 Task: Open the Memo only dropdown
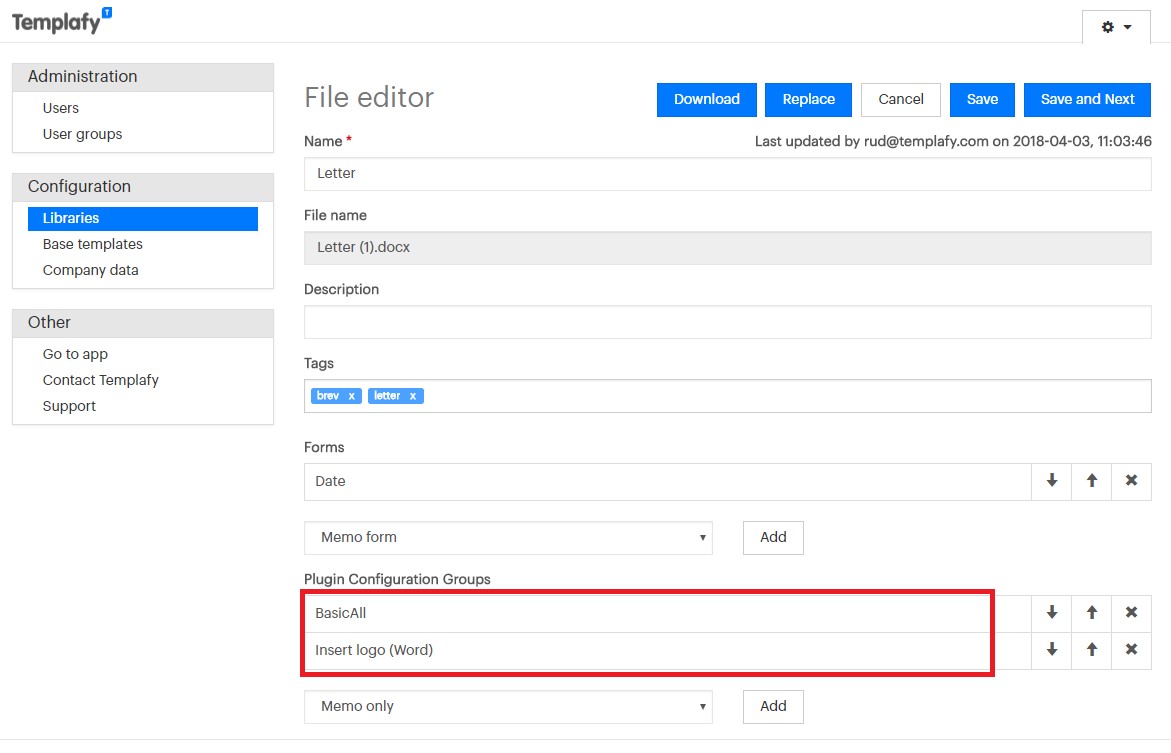tap(507, 706)
